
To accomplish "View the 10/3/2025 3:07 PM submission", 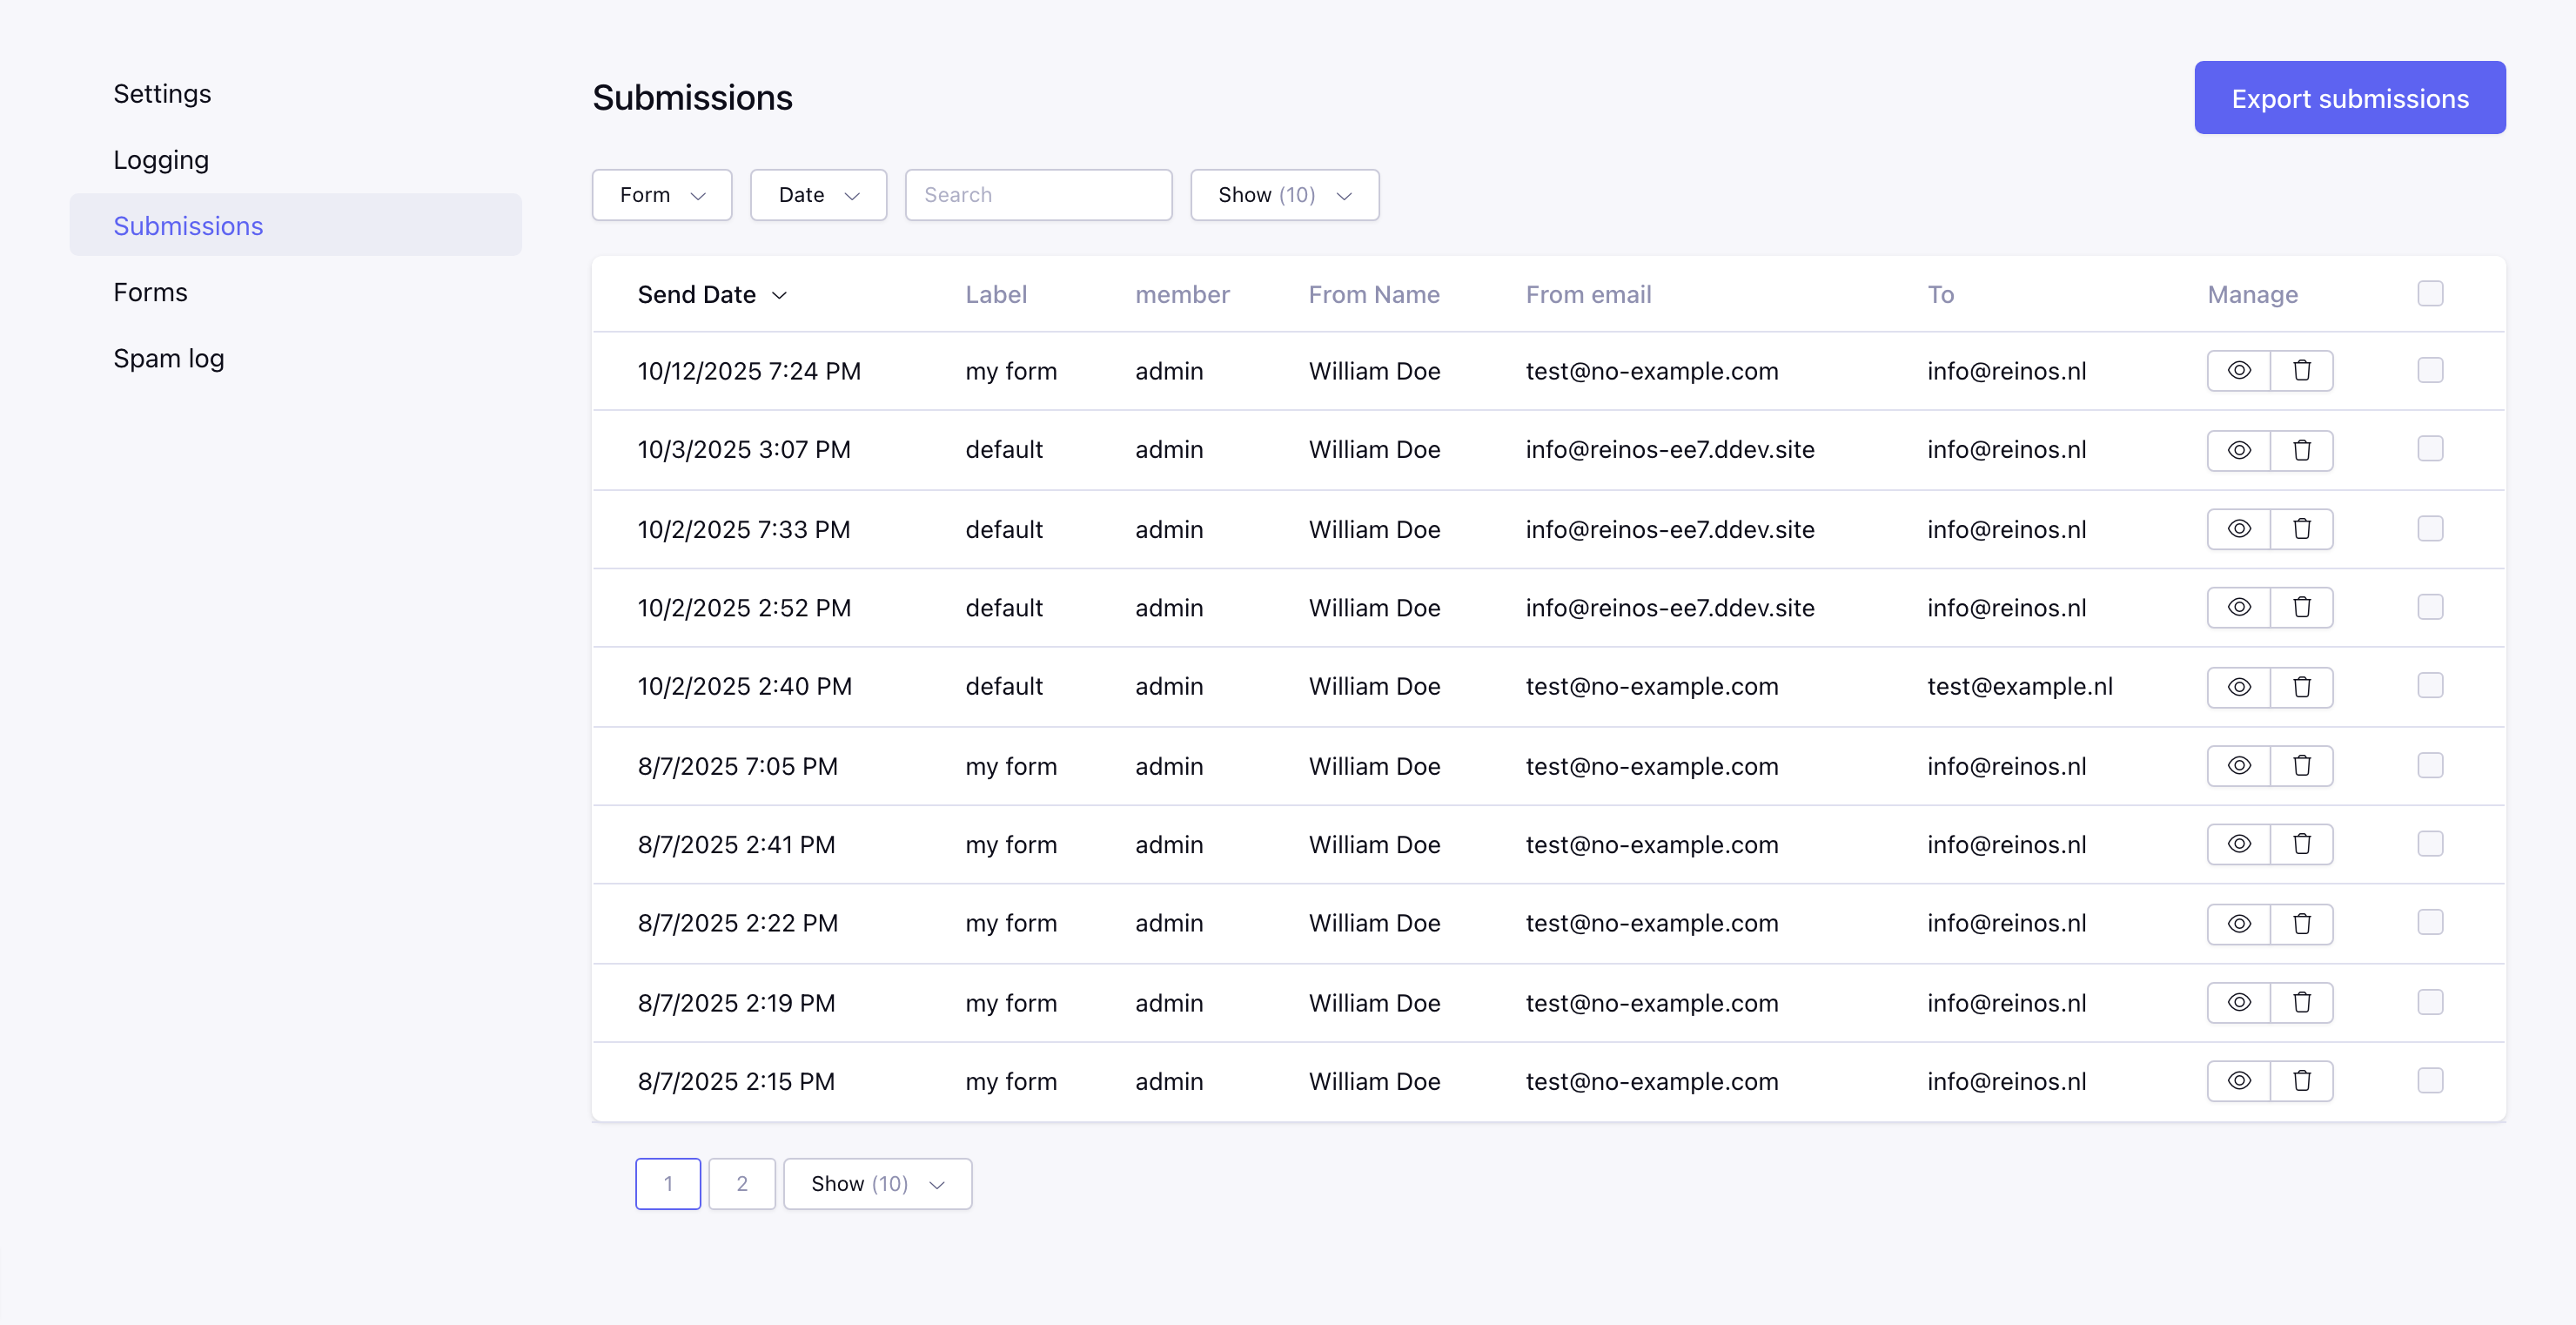I will coord(2239,450).
